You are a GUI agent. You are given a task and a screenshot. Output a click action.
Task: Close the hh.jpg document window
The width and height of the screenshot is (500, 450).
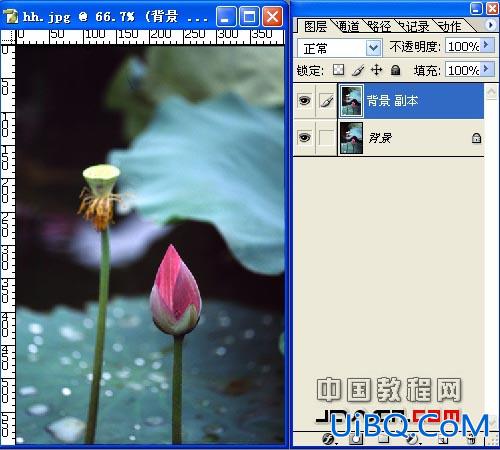coord(273,17)
